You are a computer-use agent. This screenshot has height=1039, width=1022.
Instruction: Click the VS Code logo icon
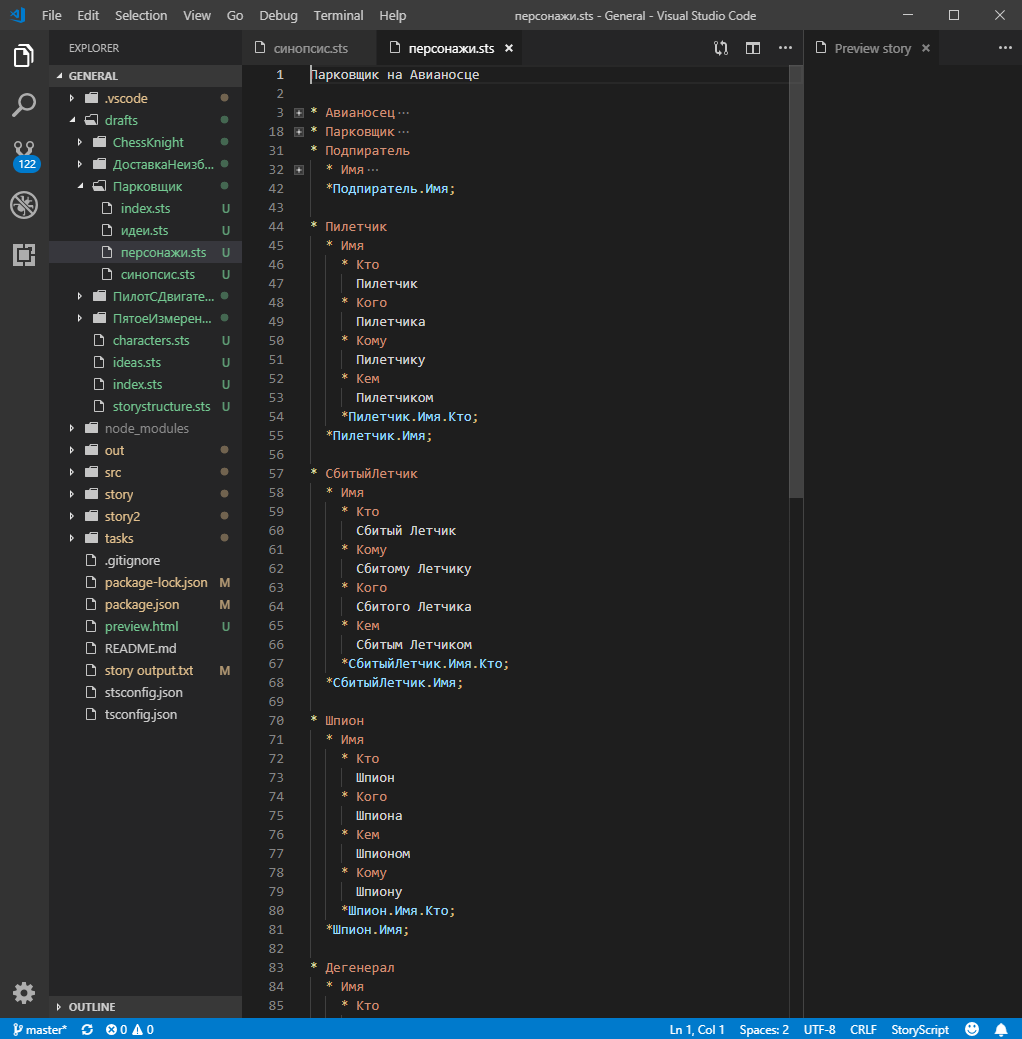[x=18, y=15]
